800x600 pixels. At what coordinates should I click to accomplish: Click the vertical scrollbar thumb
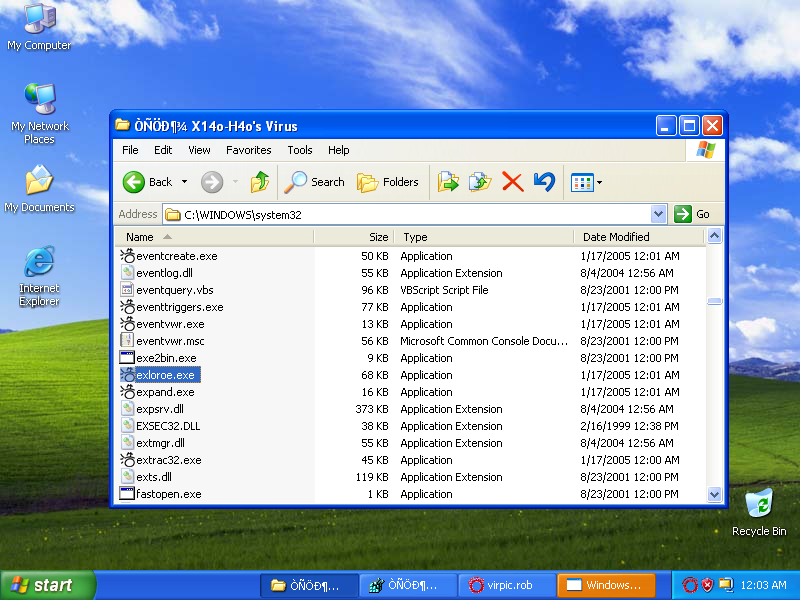[x=714, y=301]
